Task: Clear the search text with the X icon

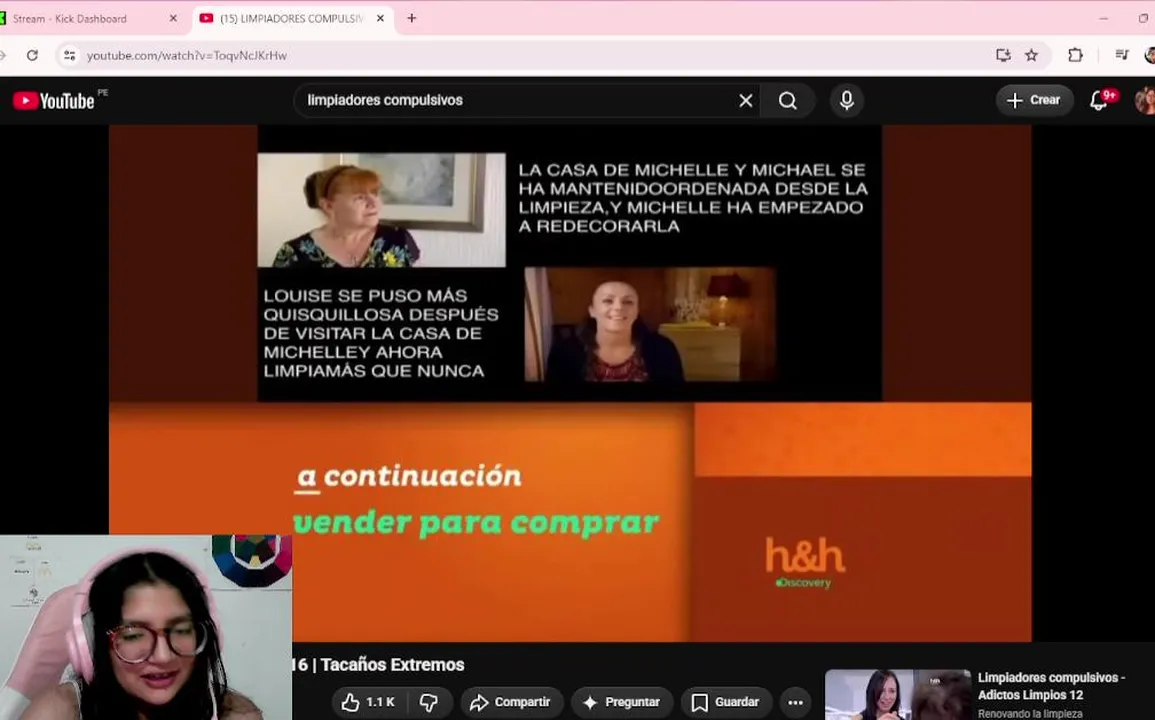Action: tap(745, 100)
